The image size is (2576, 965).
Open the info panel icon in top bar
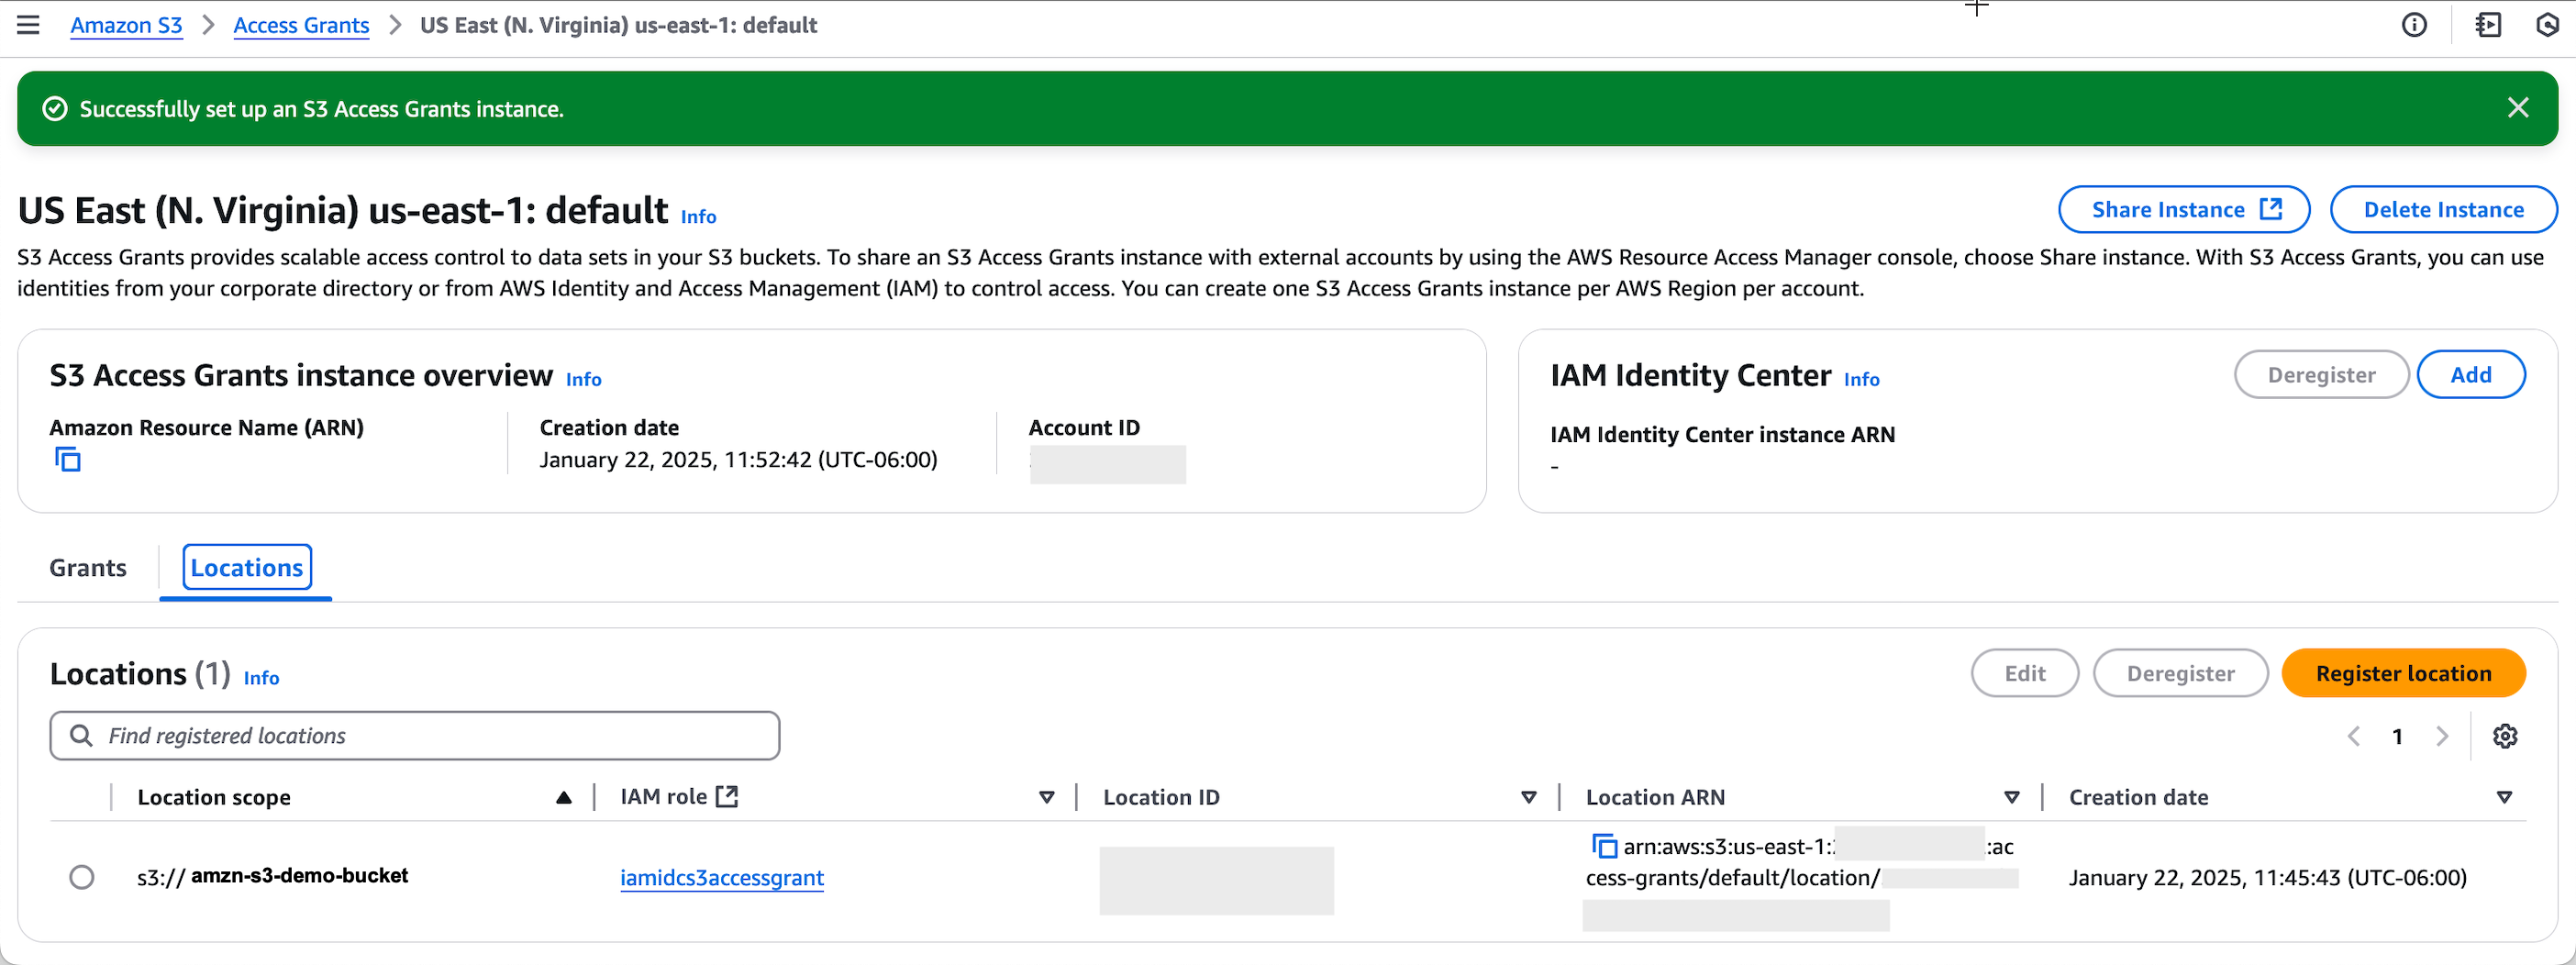coord(2414,25)
